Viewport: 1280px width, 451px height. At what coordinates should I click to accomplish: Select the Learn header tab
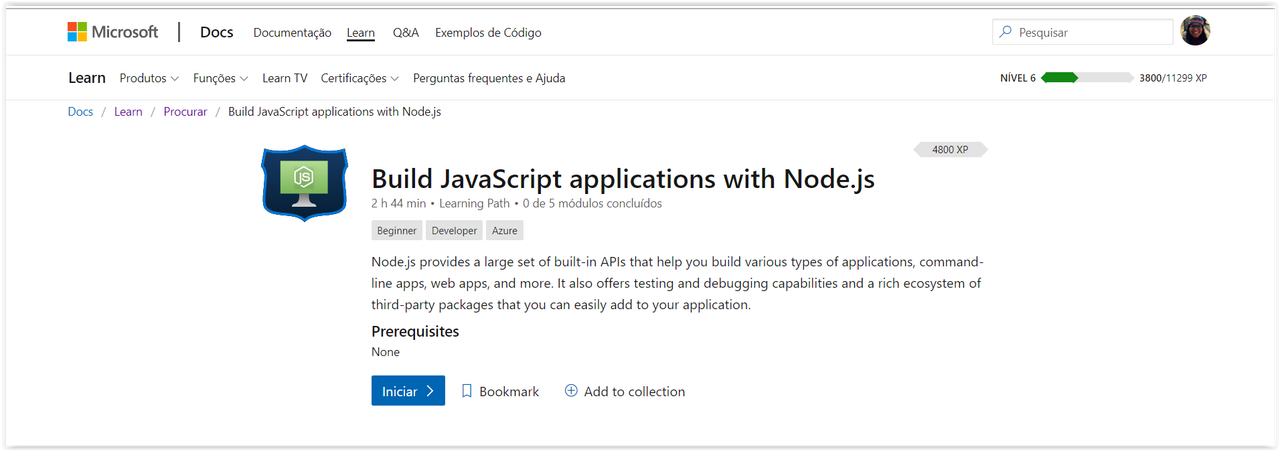click(361, 33)
